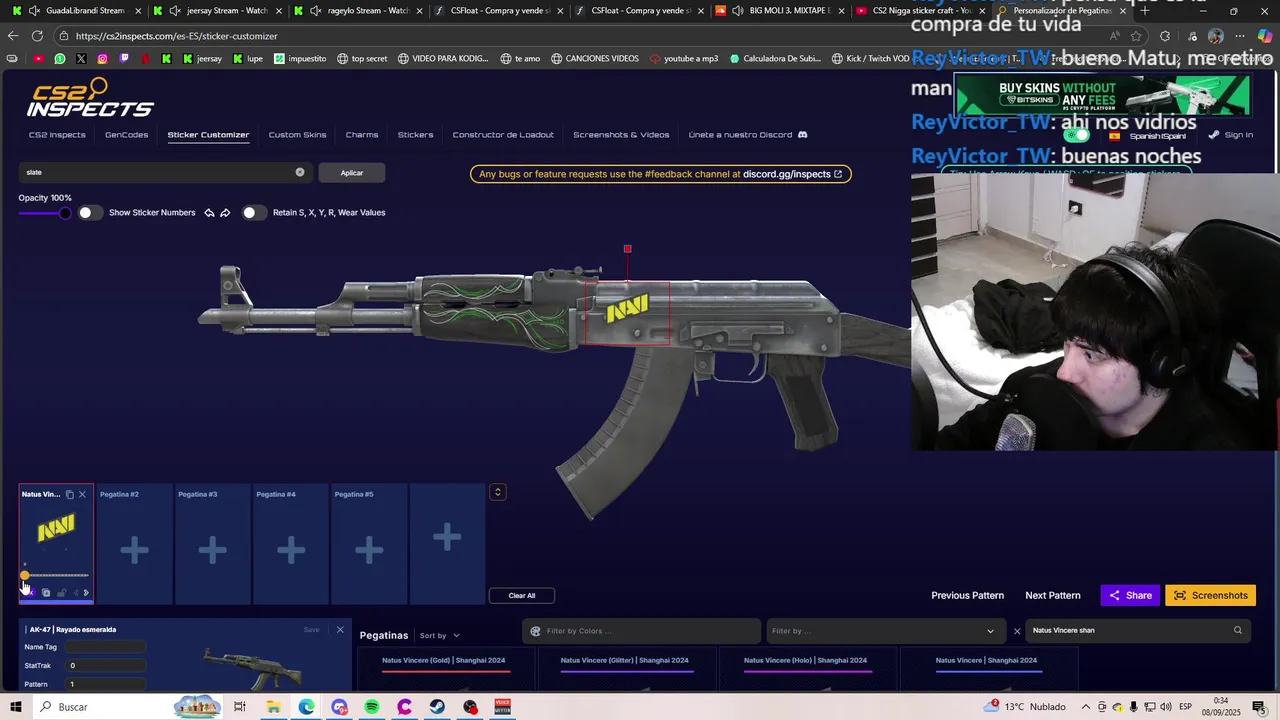The width and height of the screenshot is (1280, 720).
Task: Open discord.gg/inspects feedback link
Action: 792,174
